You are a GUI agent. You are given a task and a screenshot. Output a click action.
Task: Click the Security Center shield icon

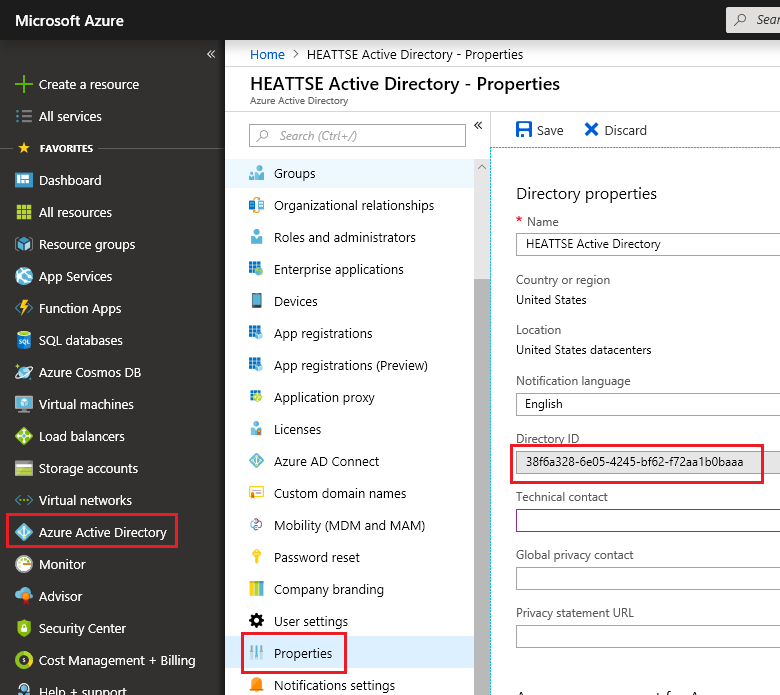[x=24, y=628]
